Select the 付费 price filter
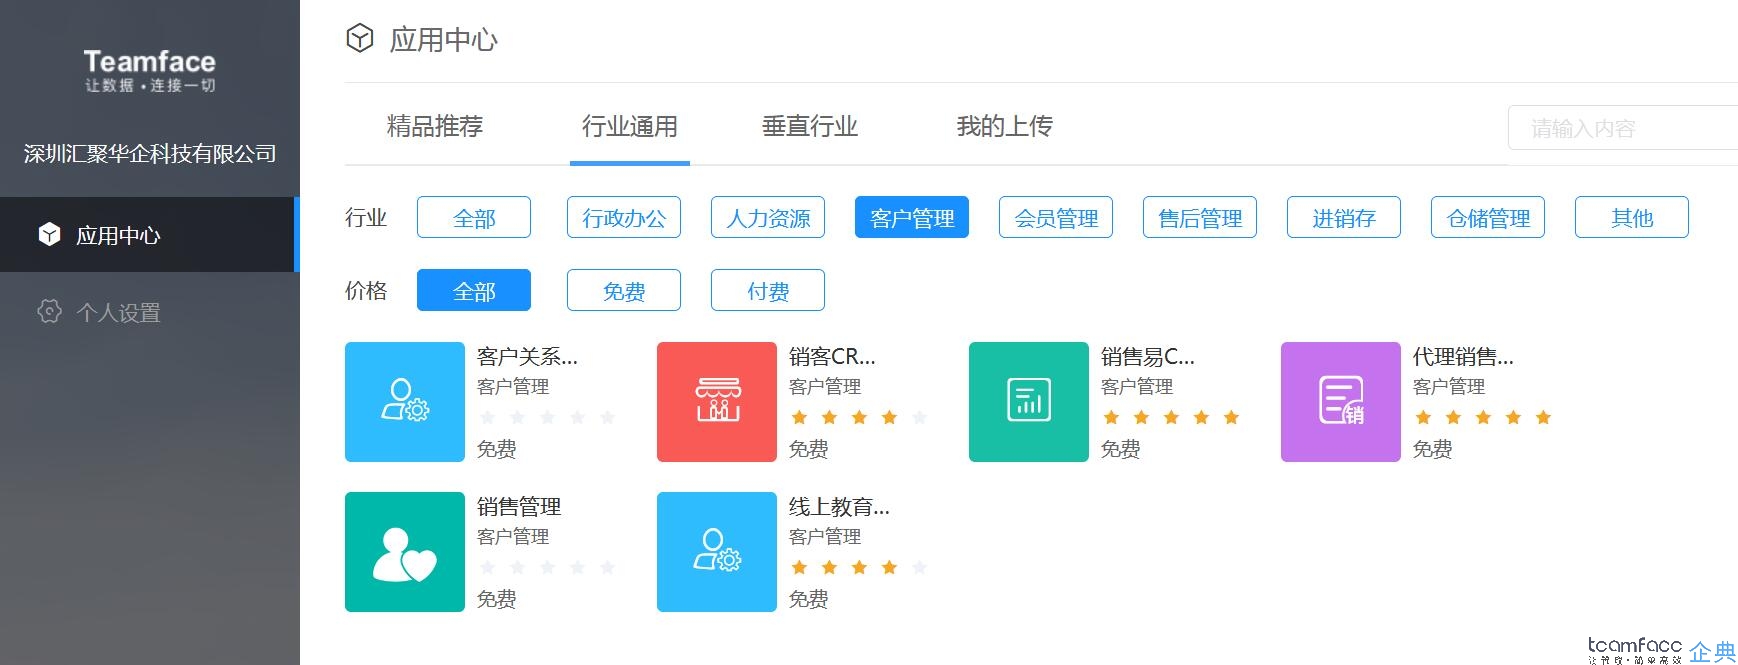Screen dimensions: 1738x665 pos(768,290)
